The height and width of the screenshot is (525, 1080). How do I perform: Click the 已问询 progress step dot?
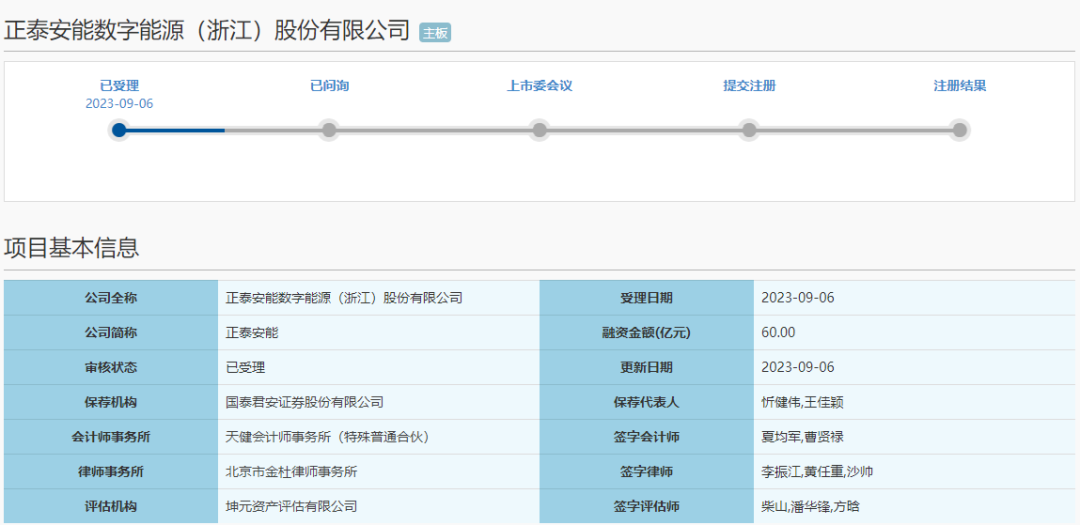(x=329, y=130)
